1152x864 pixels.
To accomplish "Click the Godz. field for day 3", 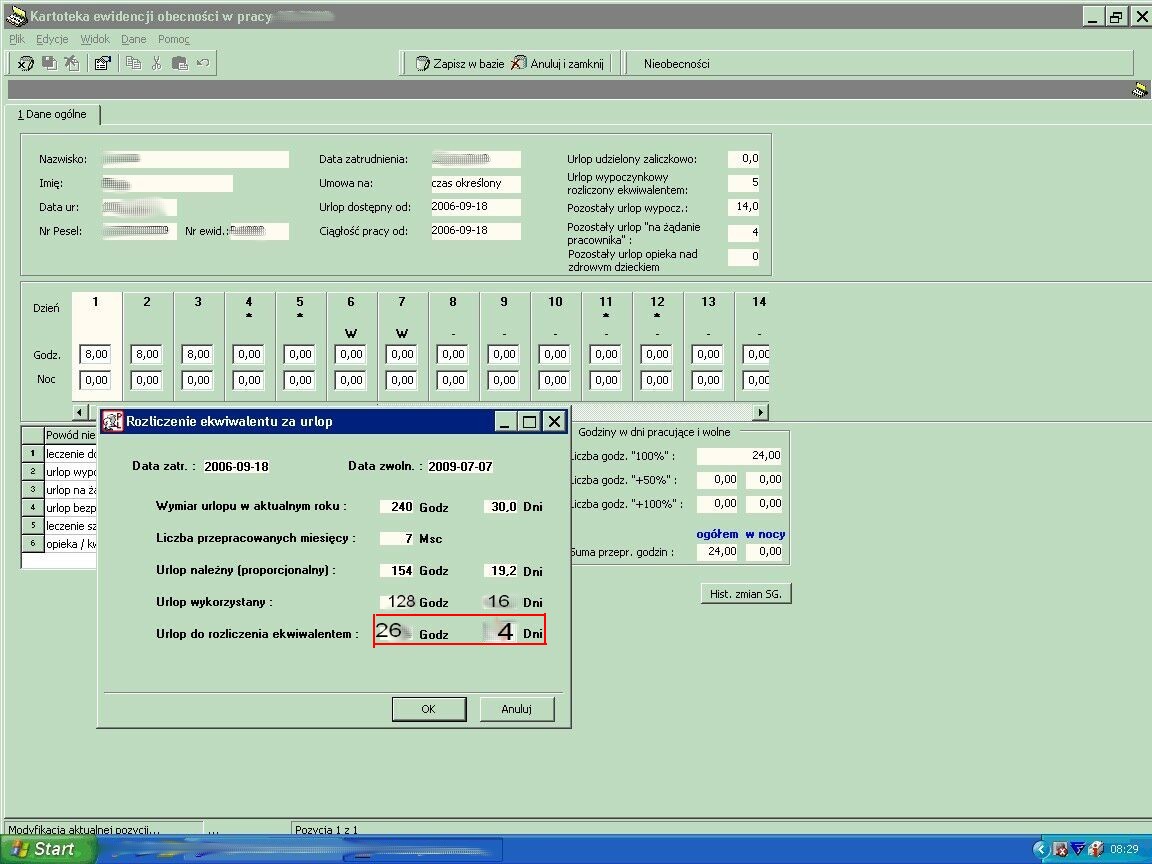I will click(x=198, y=354).
